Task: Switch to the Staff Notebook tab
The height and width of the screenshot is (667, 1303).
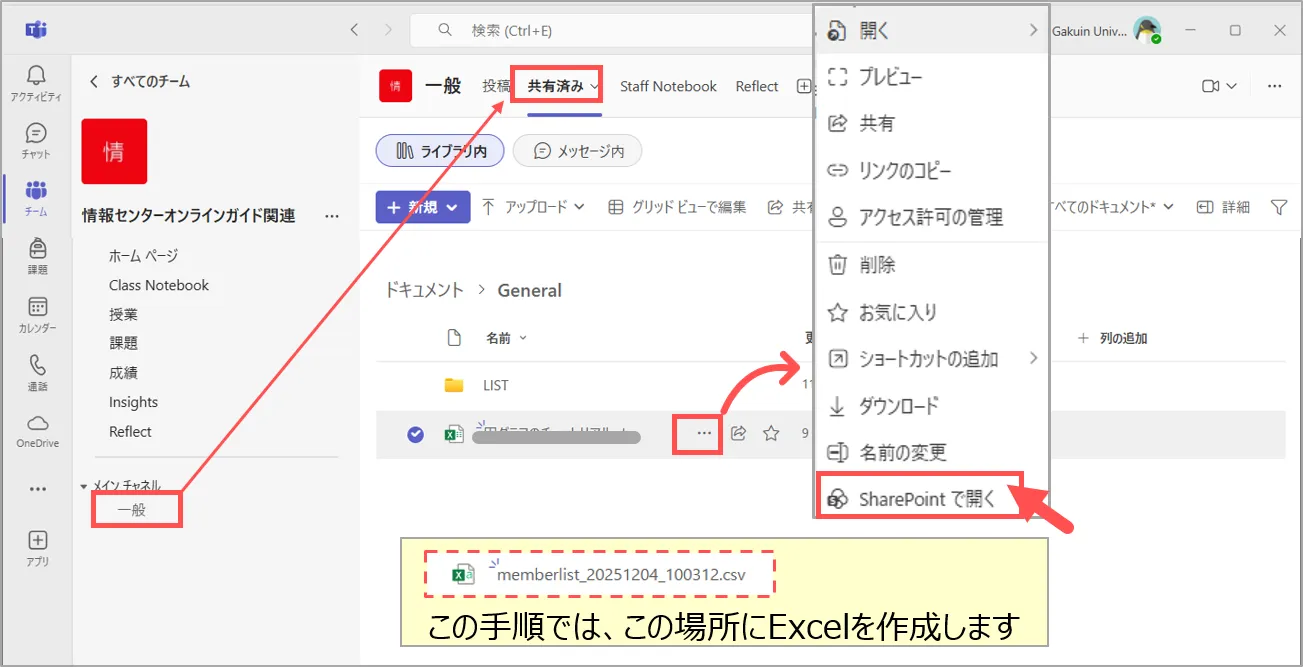Action: (x=668, y=87)
